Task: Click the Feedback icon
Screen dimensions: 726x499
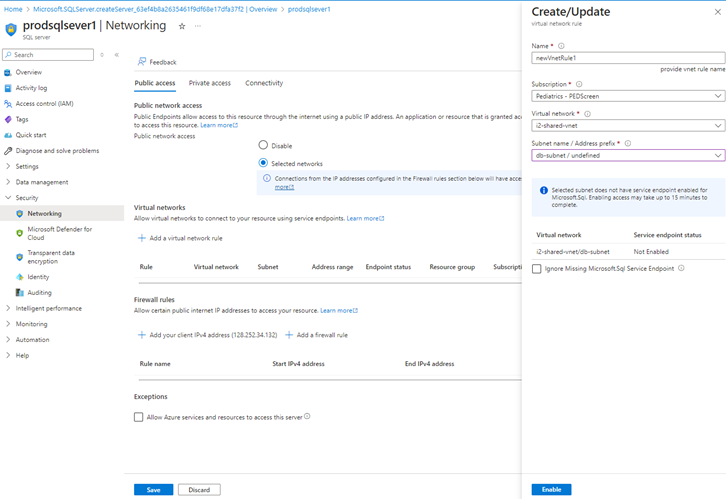Action: (142, 62)
